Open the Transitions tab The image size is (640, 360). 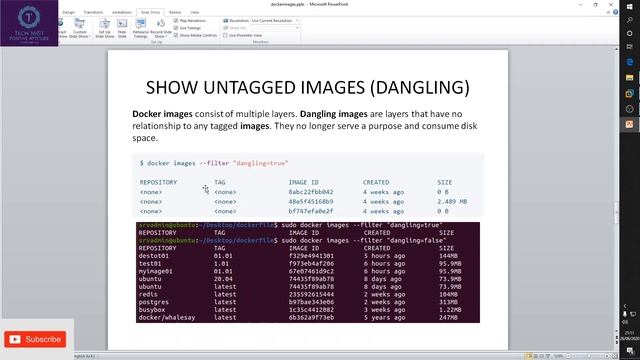[x=93, y=12]
